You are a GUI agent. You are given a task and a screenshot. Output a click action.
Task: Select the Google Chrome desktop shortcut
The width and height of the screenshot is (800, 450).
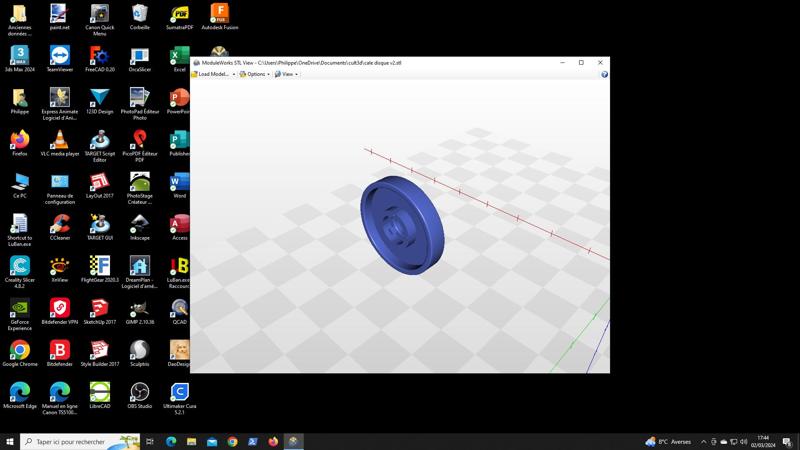pos(20,354)
